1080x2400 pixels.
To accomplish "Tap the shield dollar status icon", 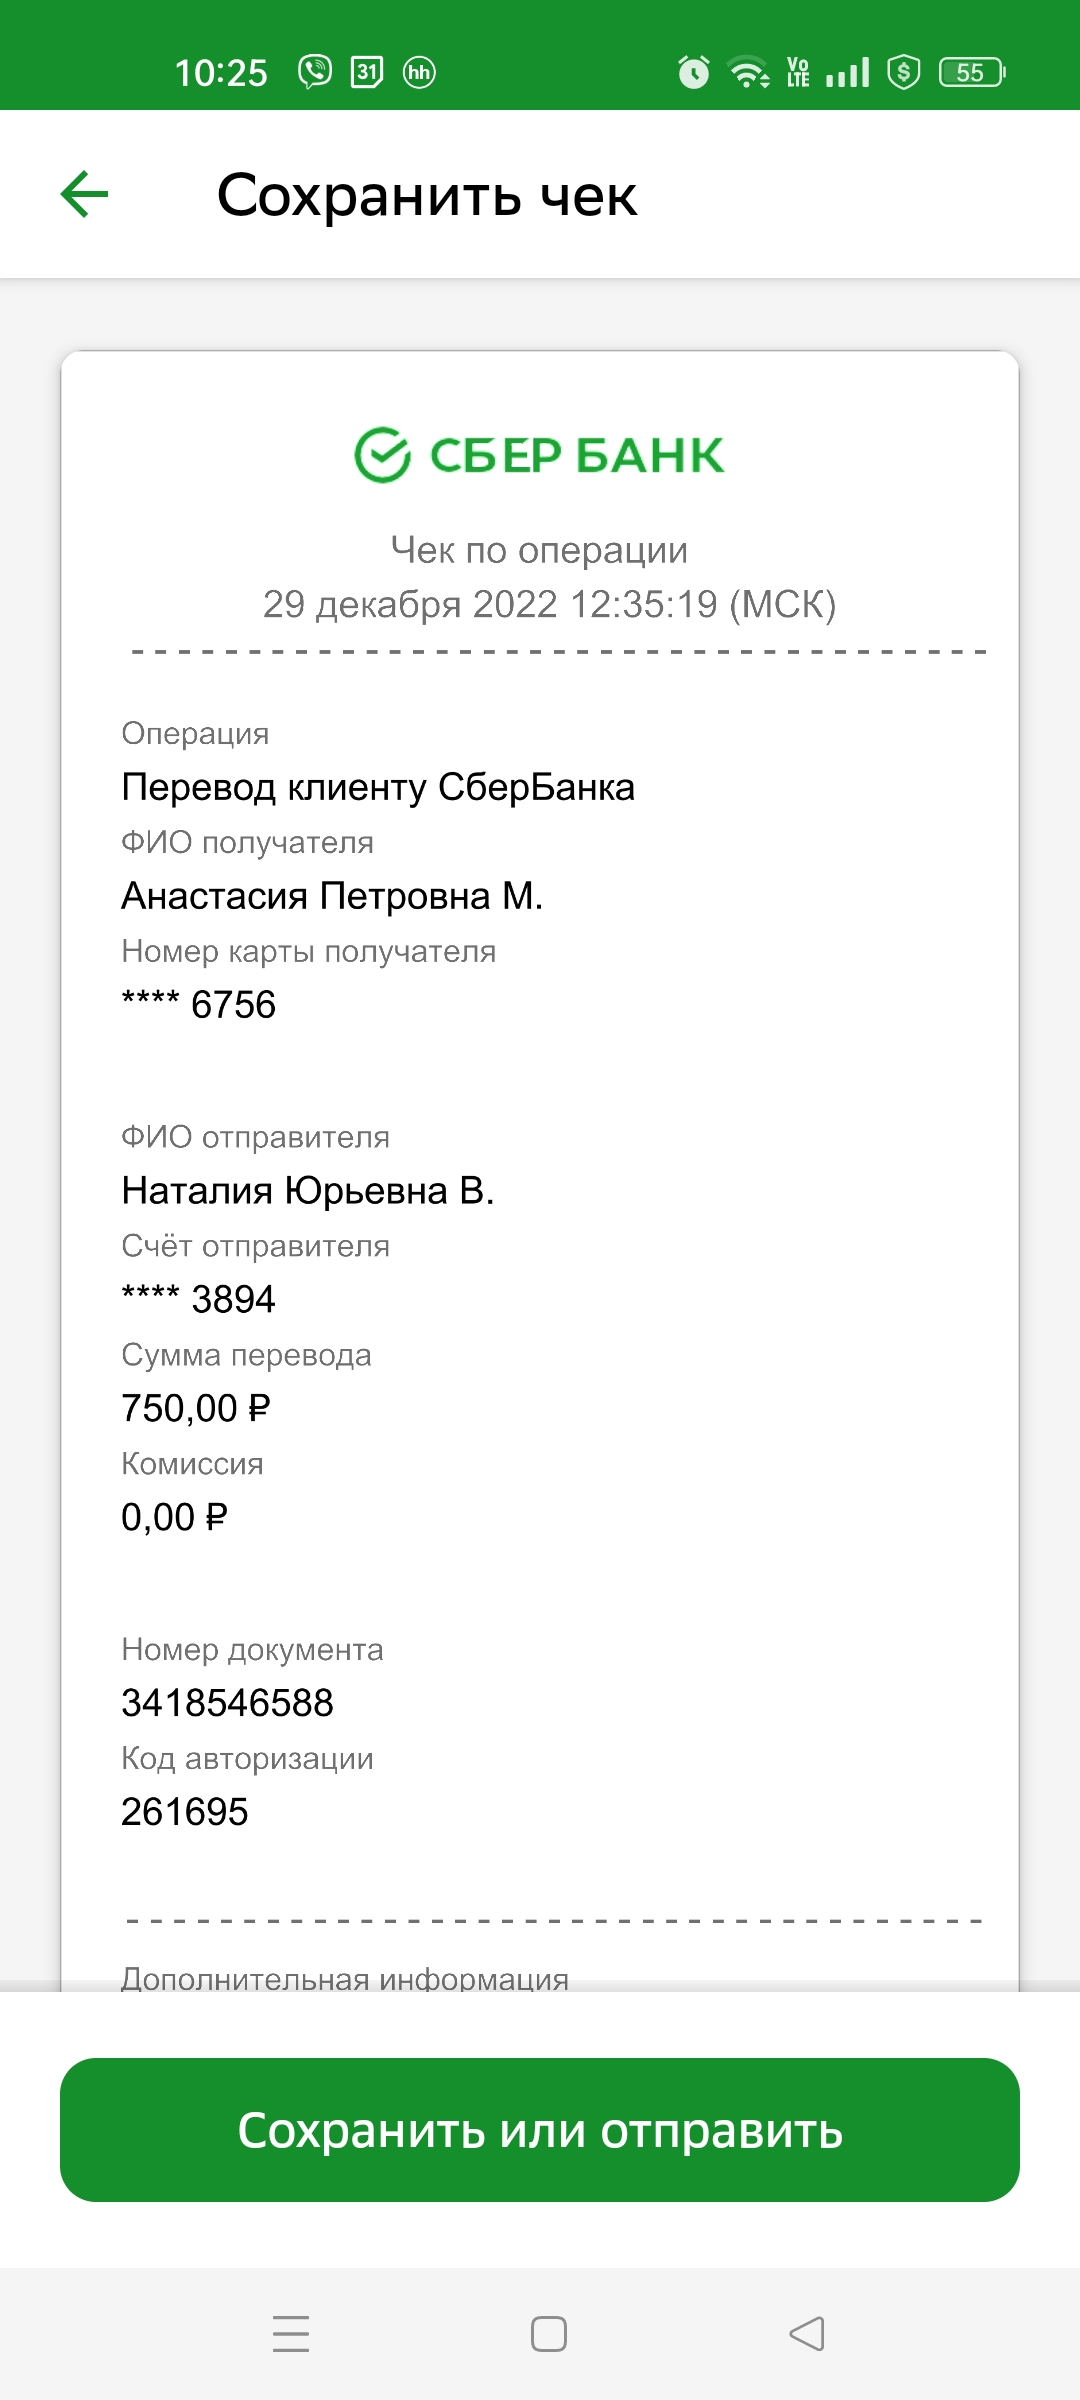I will click(x=904, y=72).
